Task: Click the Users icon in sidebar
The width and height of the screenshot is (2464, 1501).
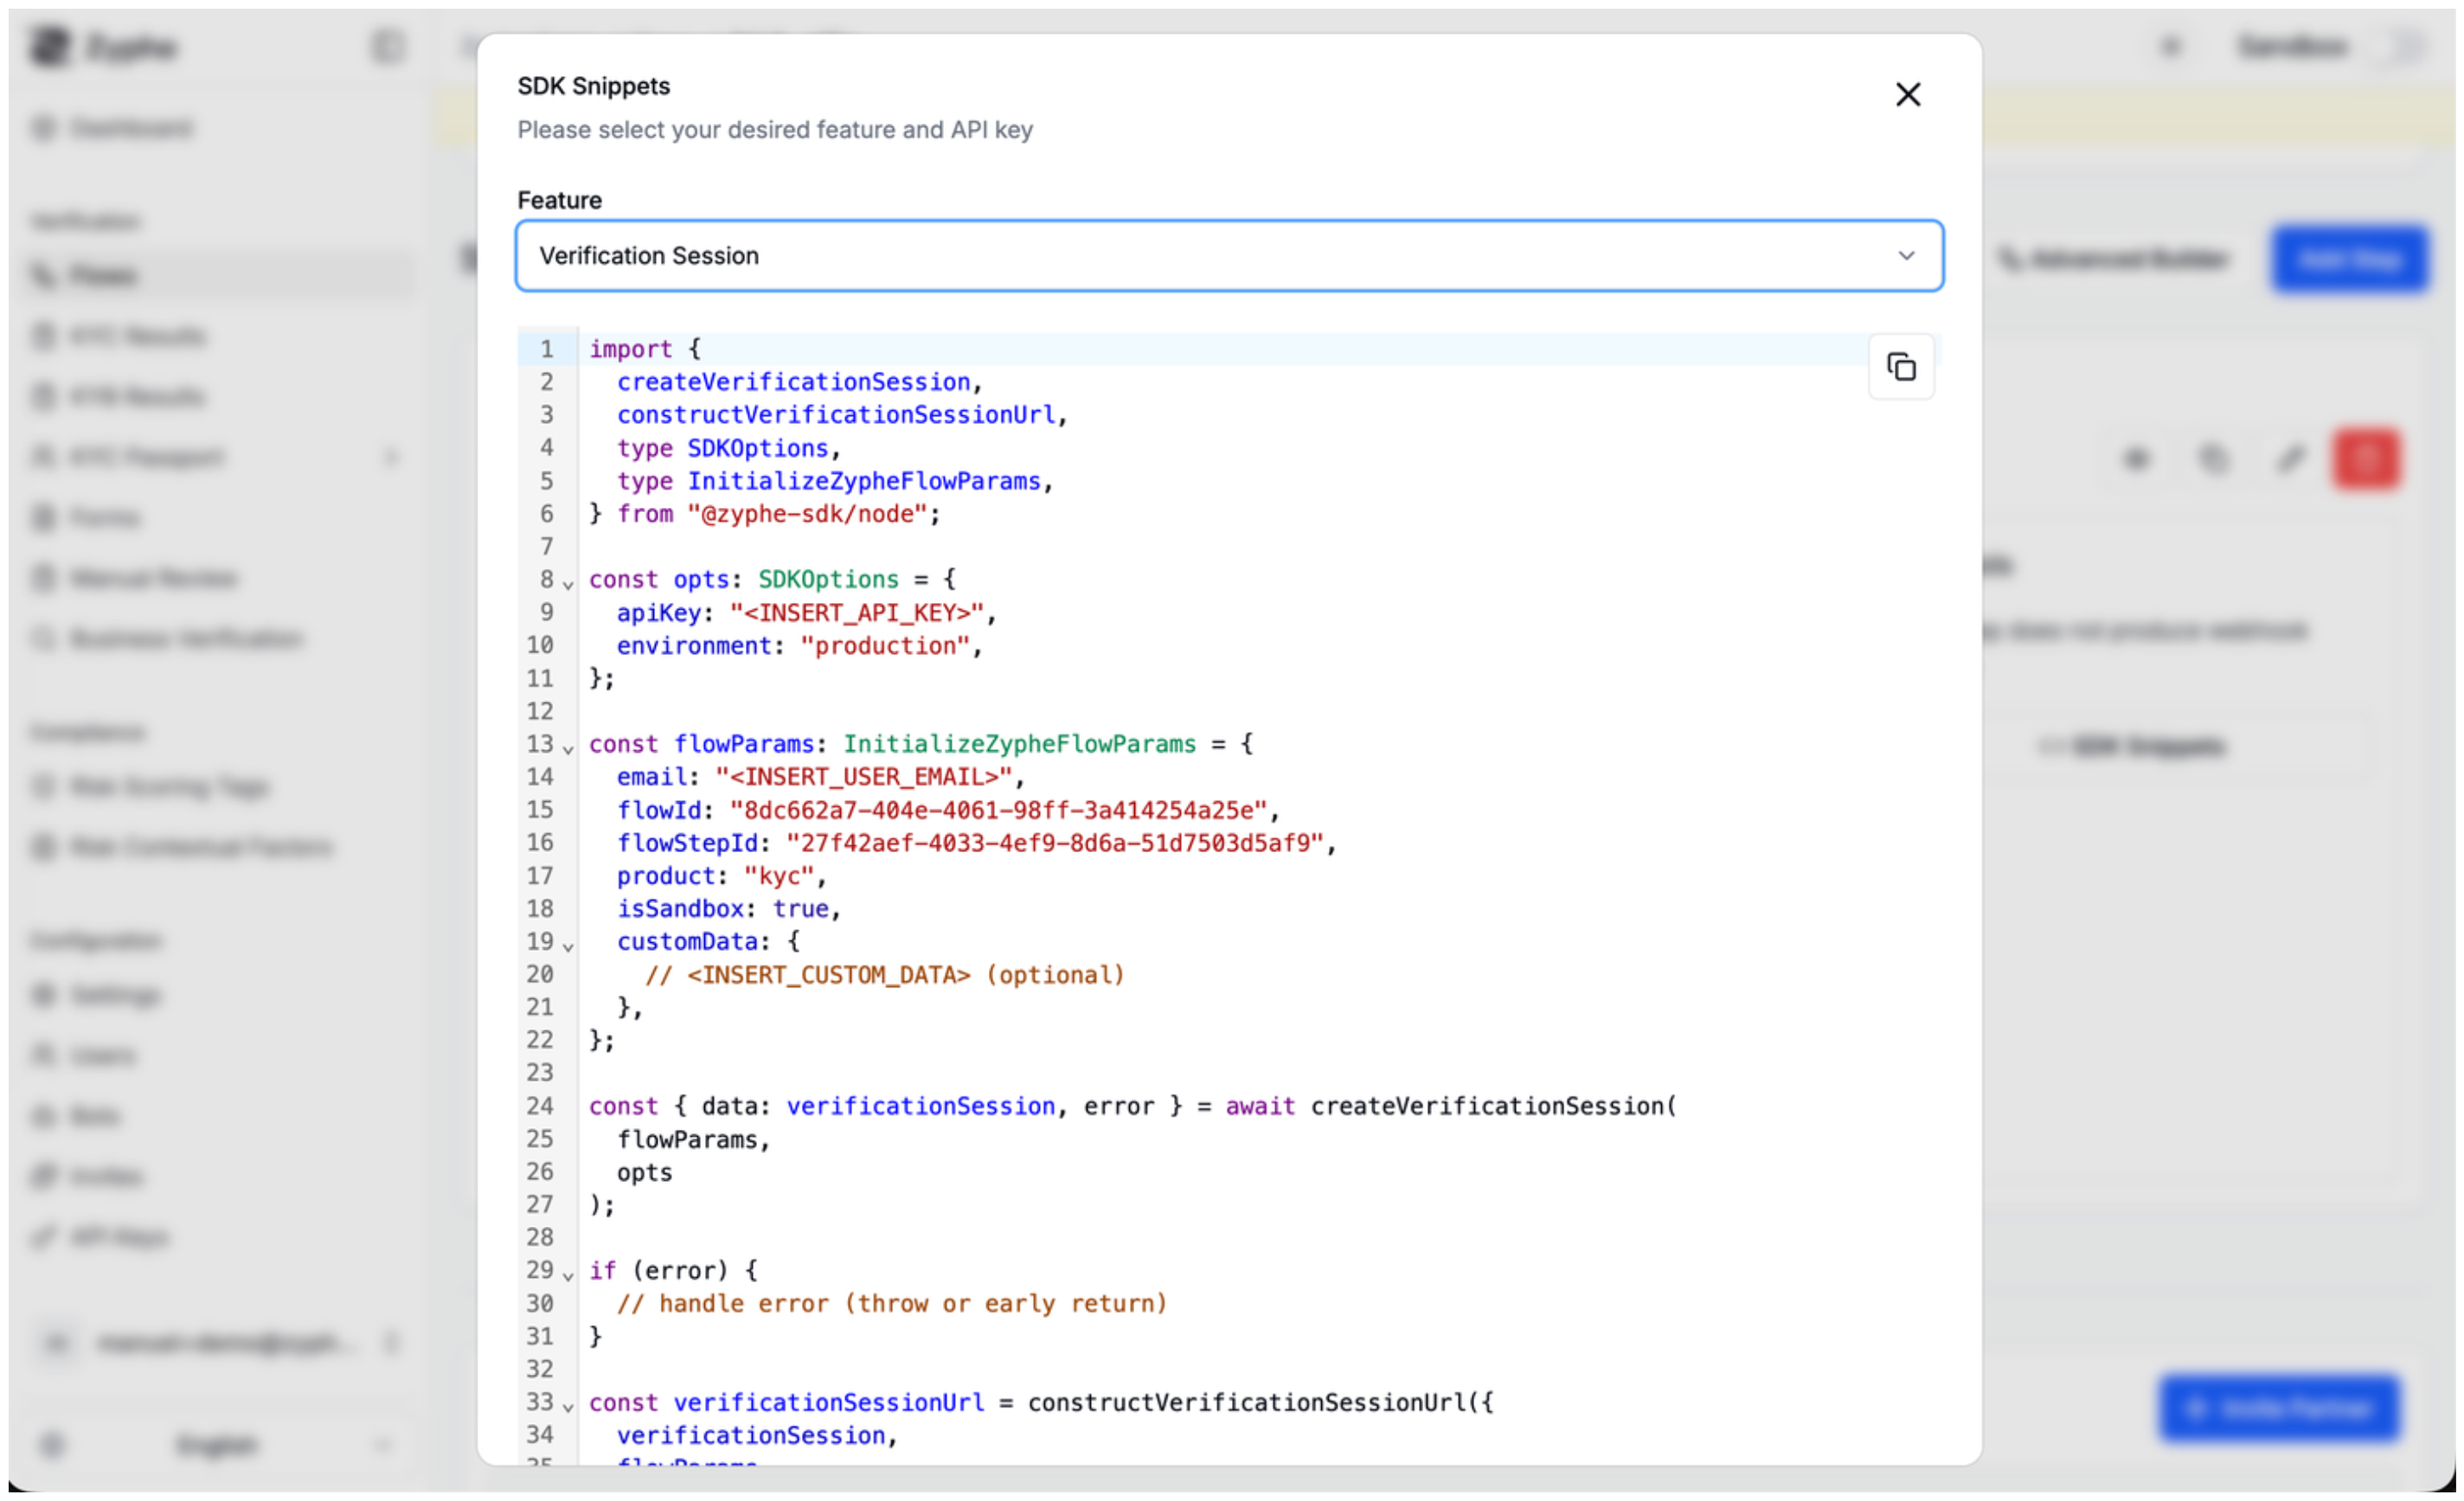Action: 43,1055
